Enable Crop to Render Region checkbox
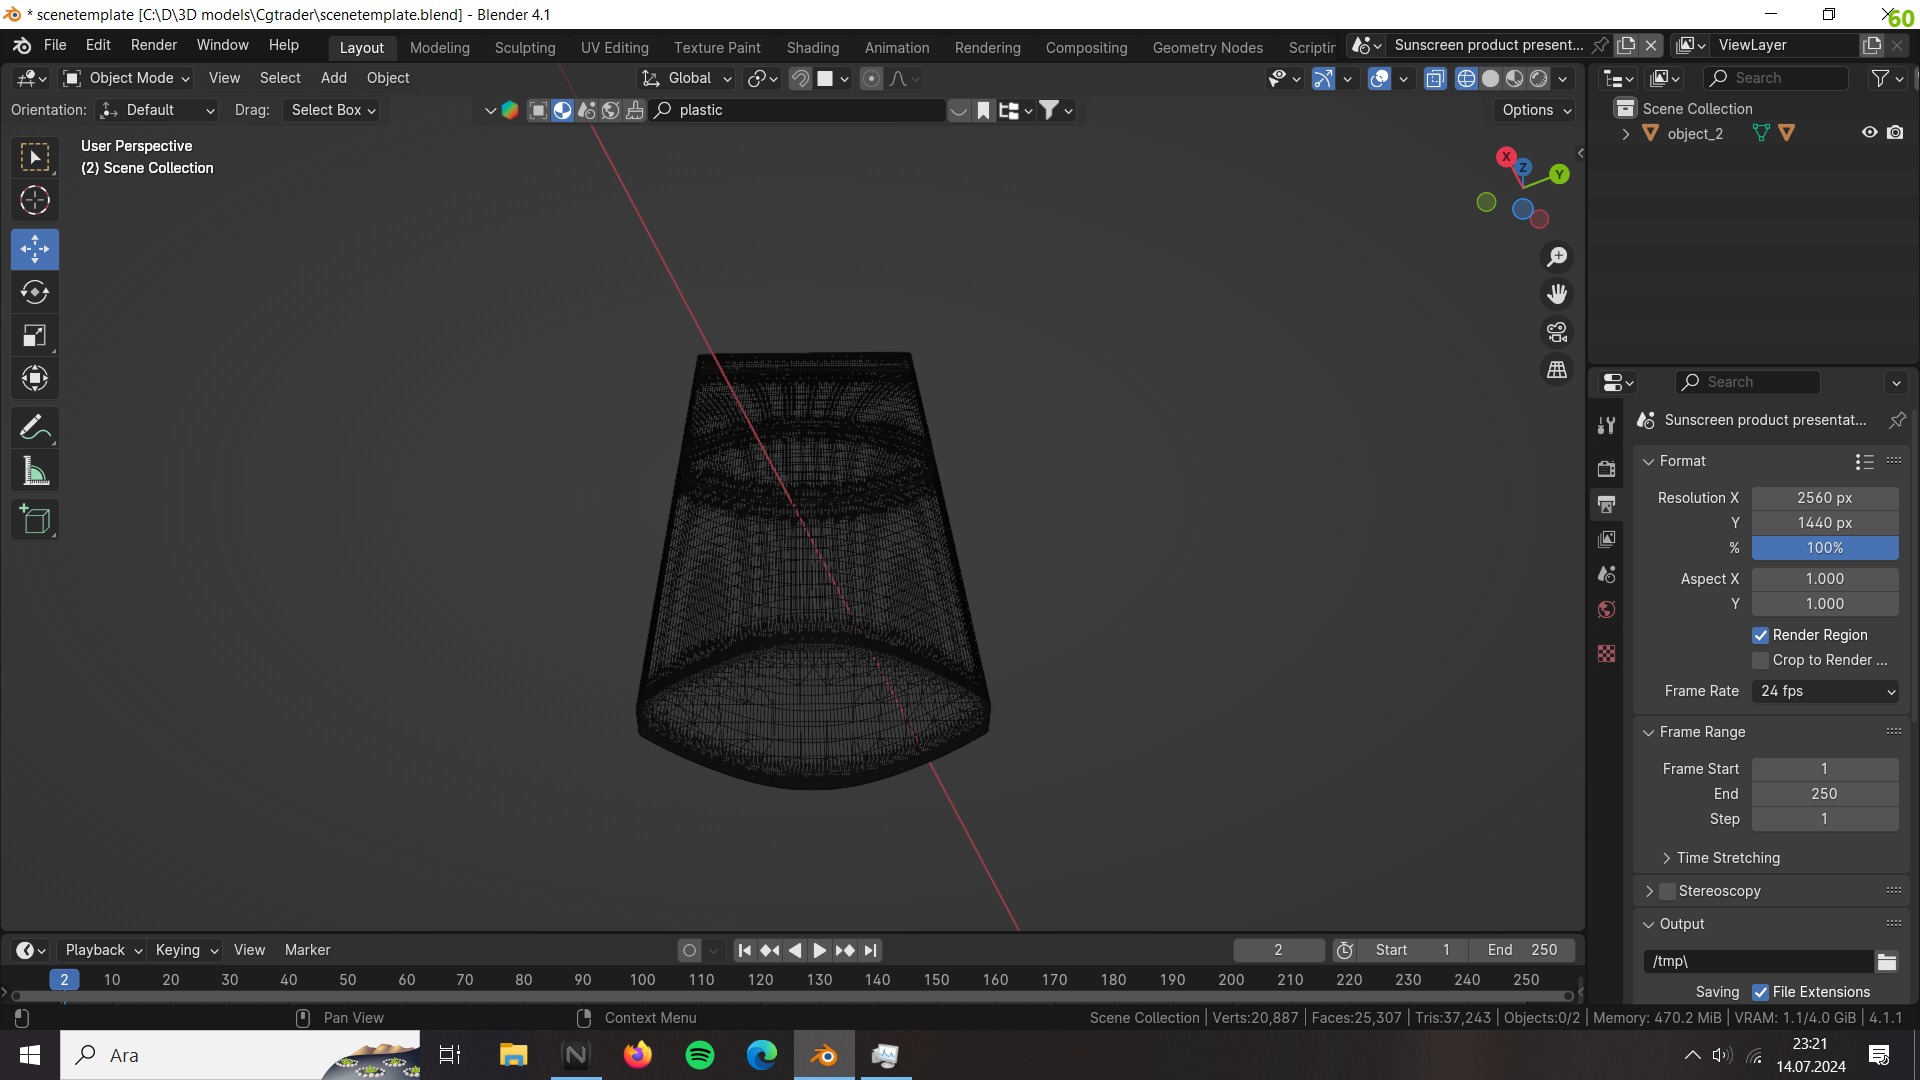 (x=1760, y=660)
